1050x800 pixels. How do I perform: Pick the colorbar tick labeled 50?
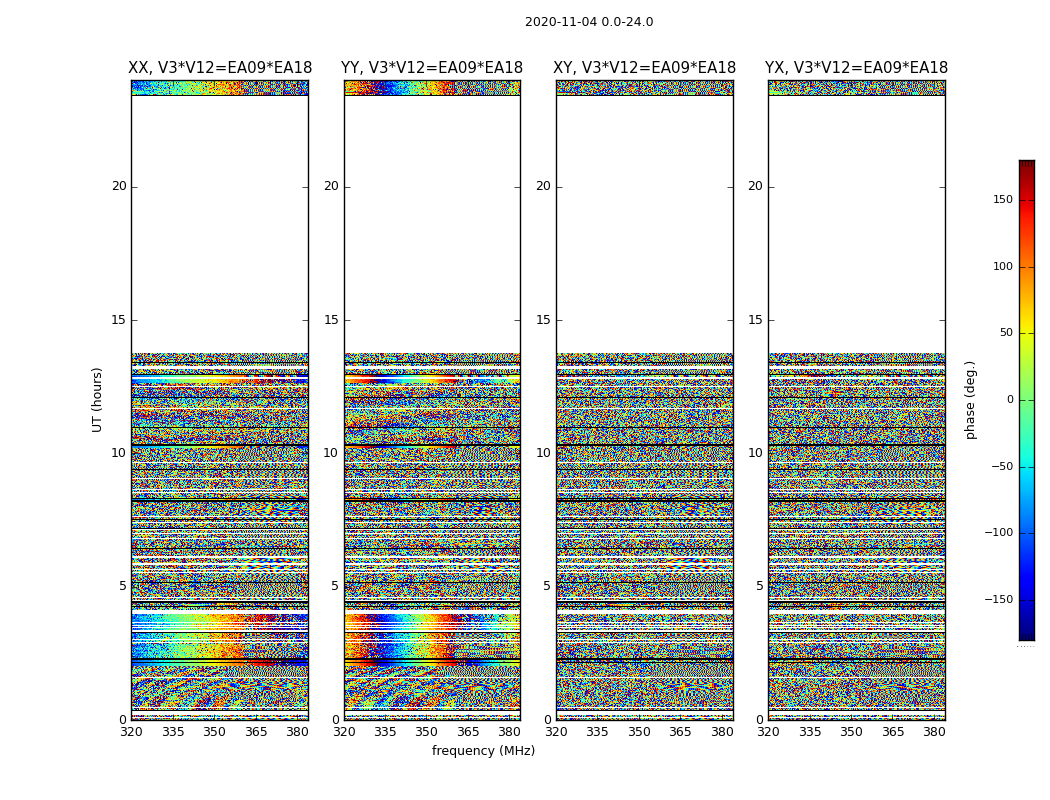pos(1006,333)
